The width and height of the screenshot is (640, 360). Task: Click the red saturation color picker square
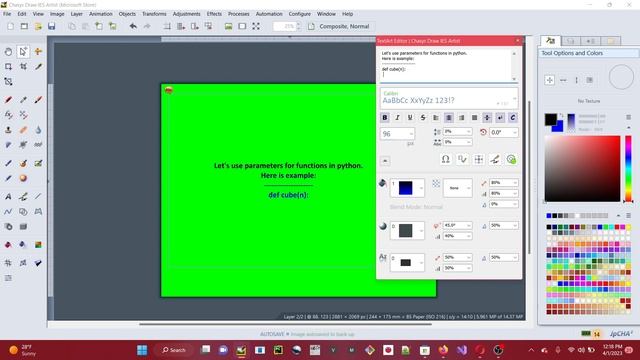582,169
